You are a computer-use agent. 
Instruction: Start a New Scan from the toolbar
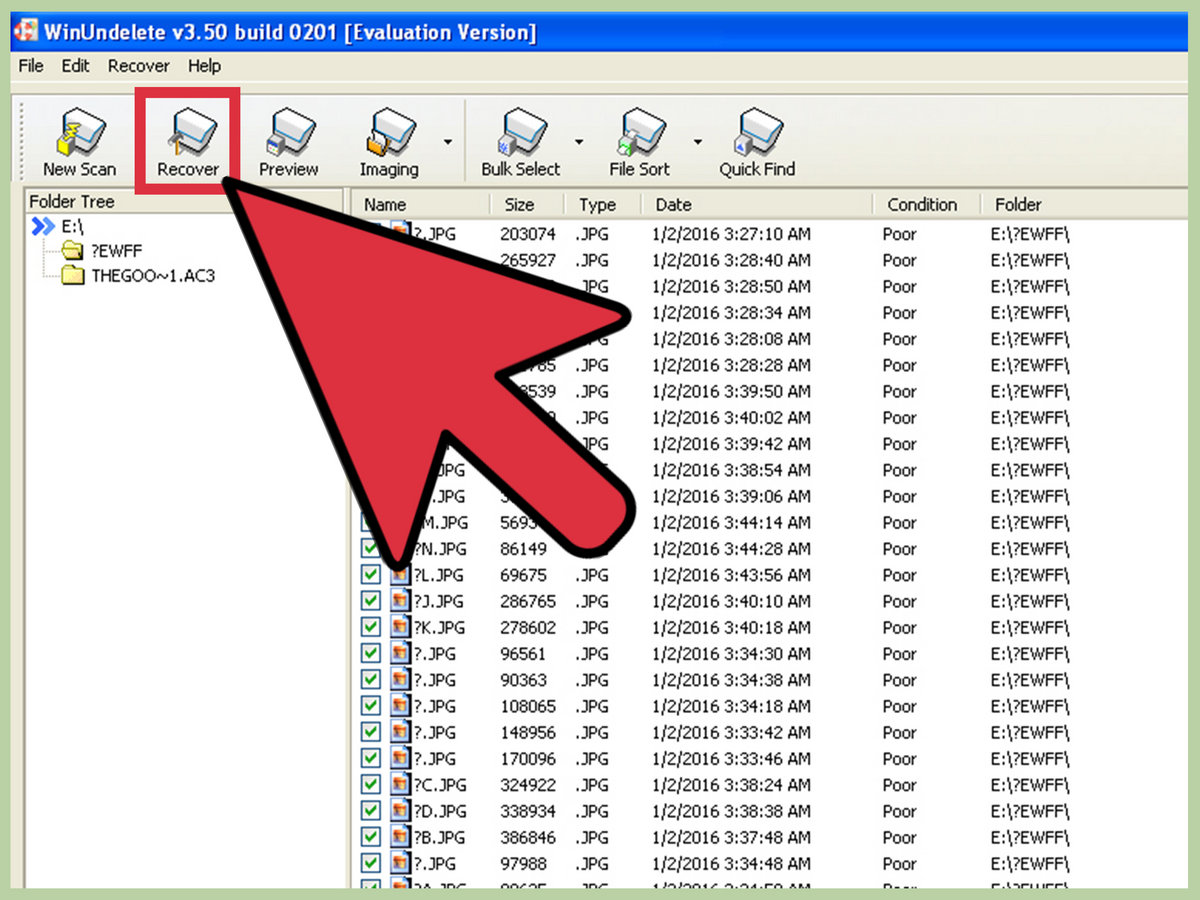point(79,143)
